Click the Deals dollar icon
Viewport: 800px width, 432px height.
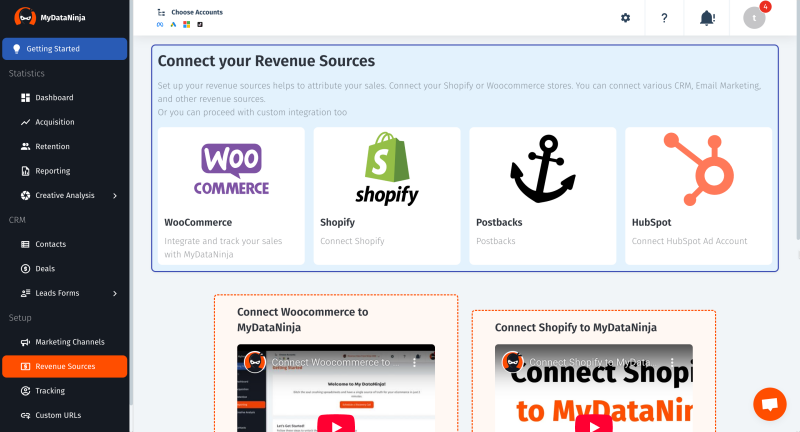pos(25,269)
